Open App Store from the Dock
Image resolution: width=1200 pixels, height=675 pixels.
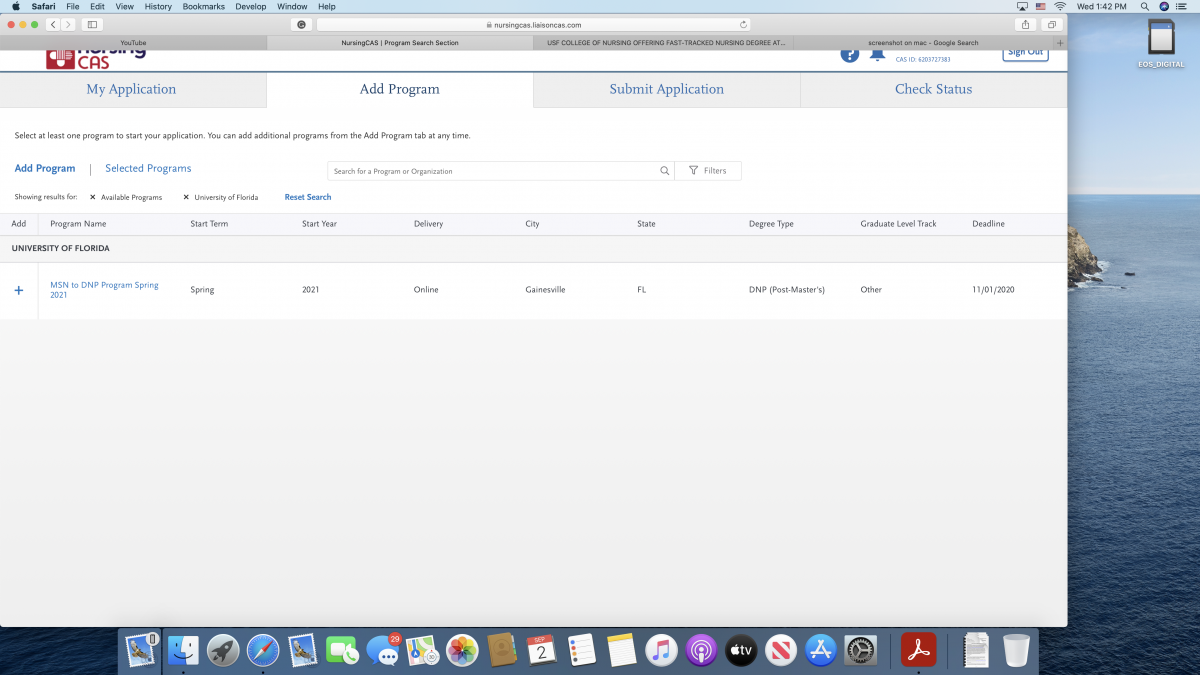pyautogui.click(x=821, y=650)
